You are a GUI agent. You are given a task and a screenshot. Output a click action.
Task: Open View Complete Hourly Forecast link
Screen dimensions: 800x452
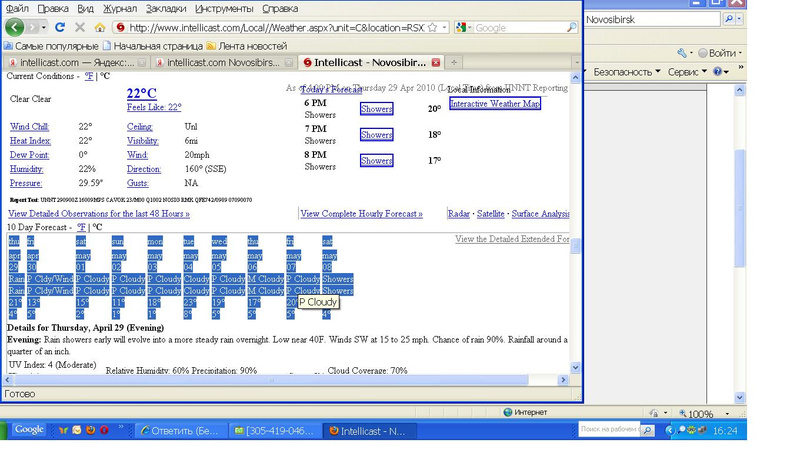(361, 214)
